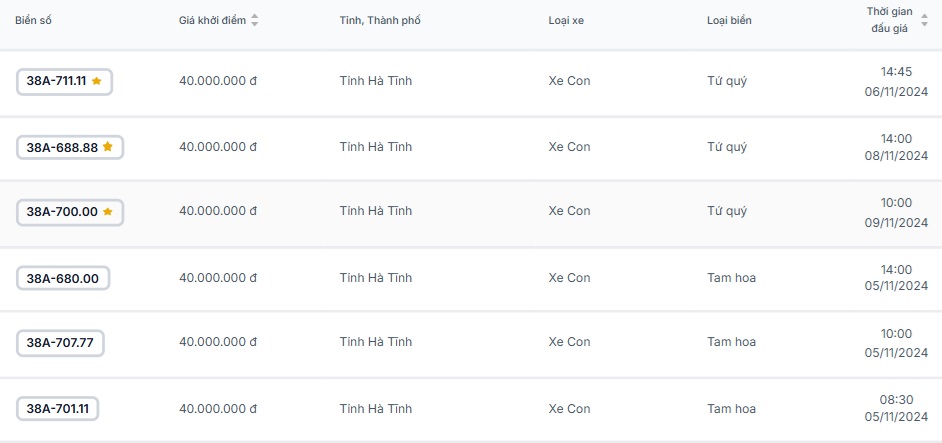The image size is (942, 443).
Task: Click the star icon beside plate 38A-711.11
Action: pos(97,81)
